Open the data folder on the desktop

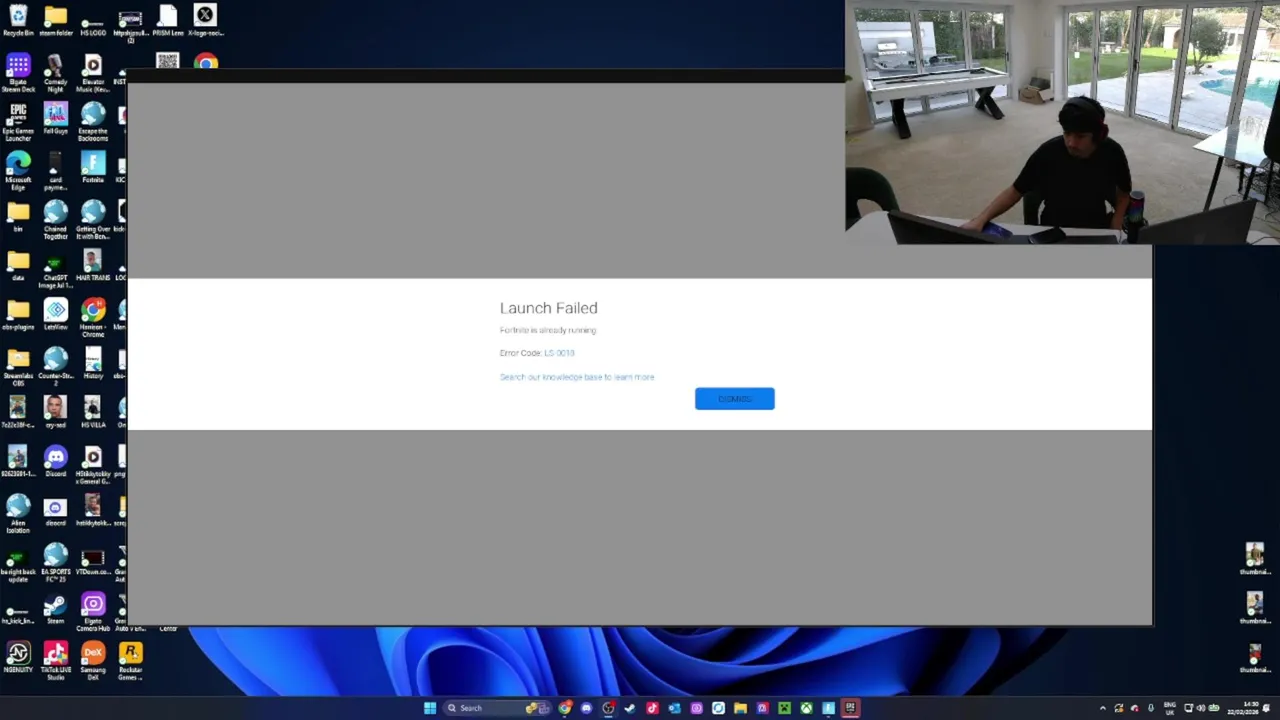point(18,266)
